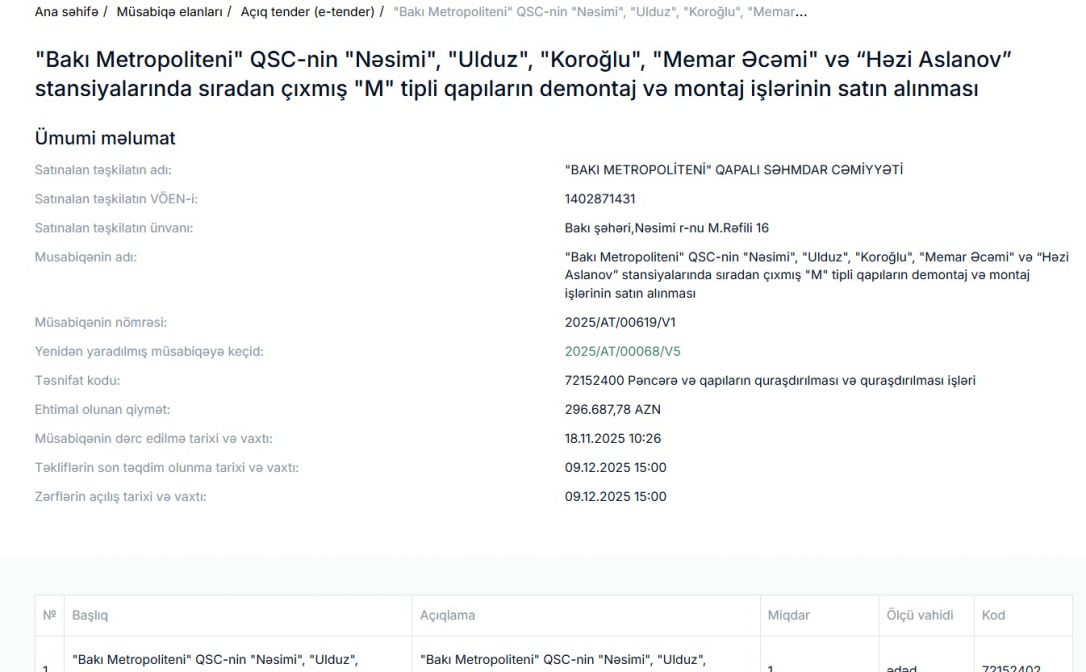Screen dimensions: 1086x672
Task: Click the truncated current-page breadcrumb text
Action: tap(600, 12)
